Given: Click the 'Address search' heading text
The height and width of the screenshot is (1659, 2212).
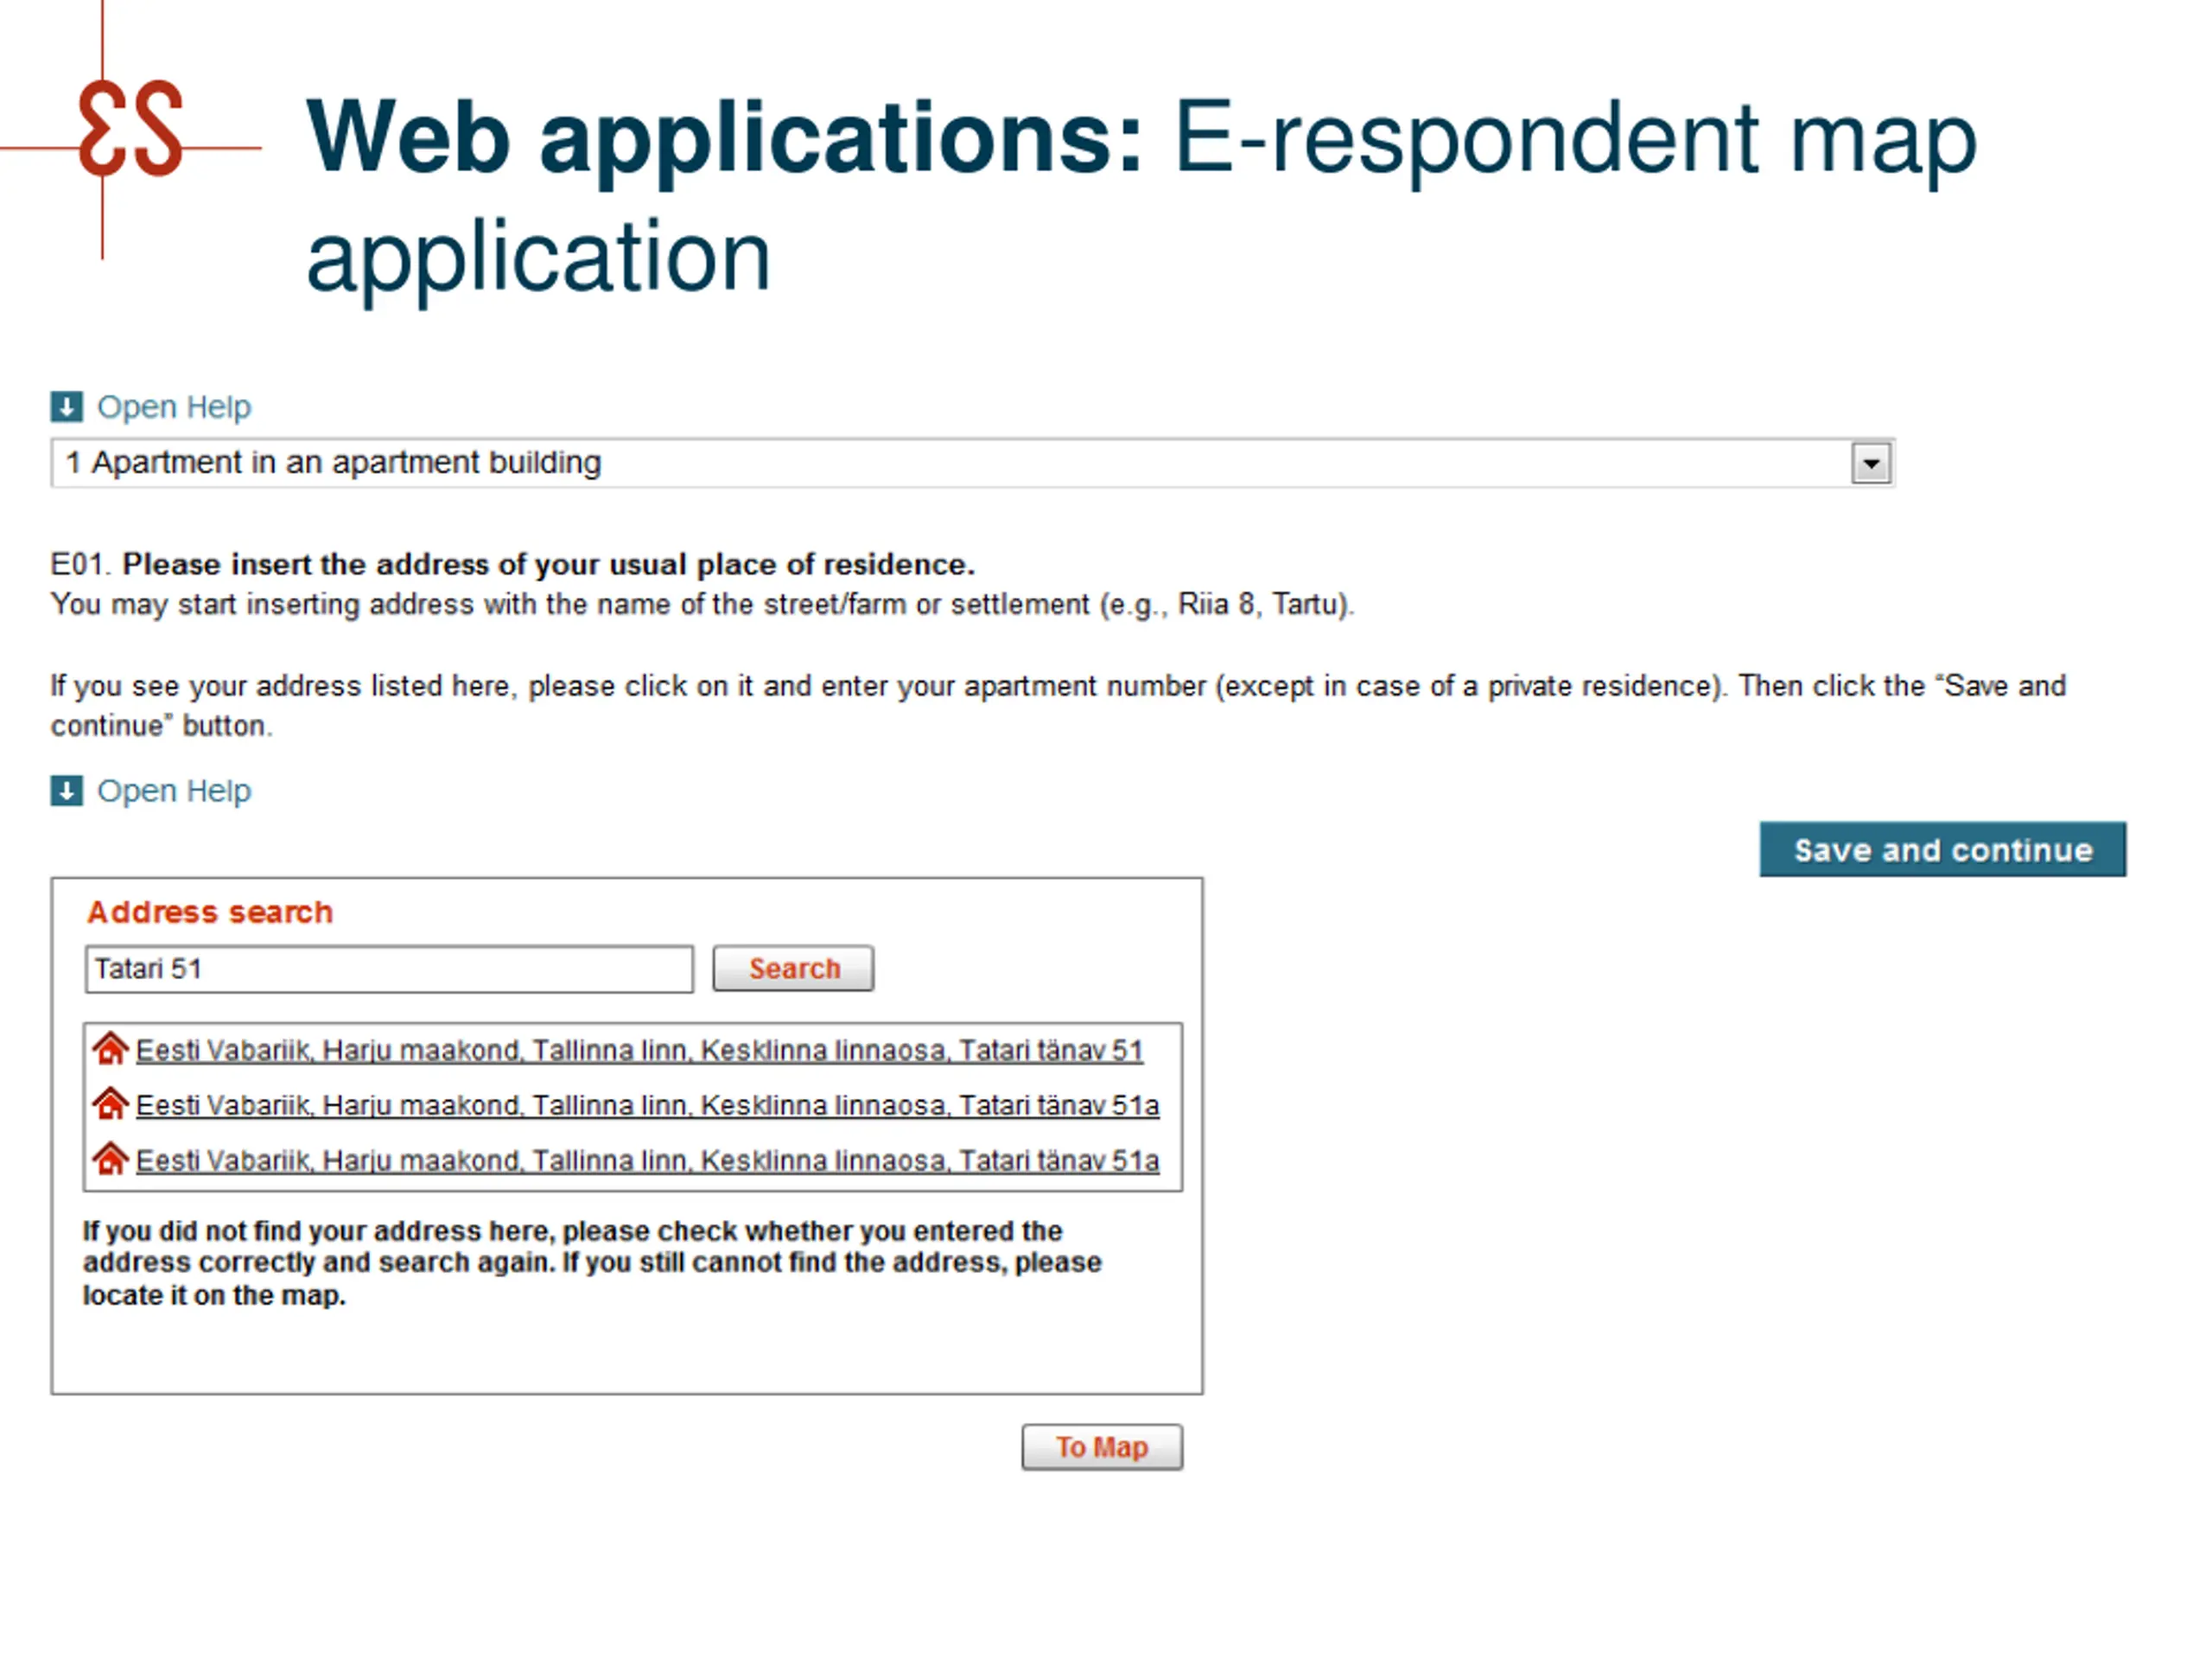Looking at the screenshot, I should [x=210, y=912].
